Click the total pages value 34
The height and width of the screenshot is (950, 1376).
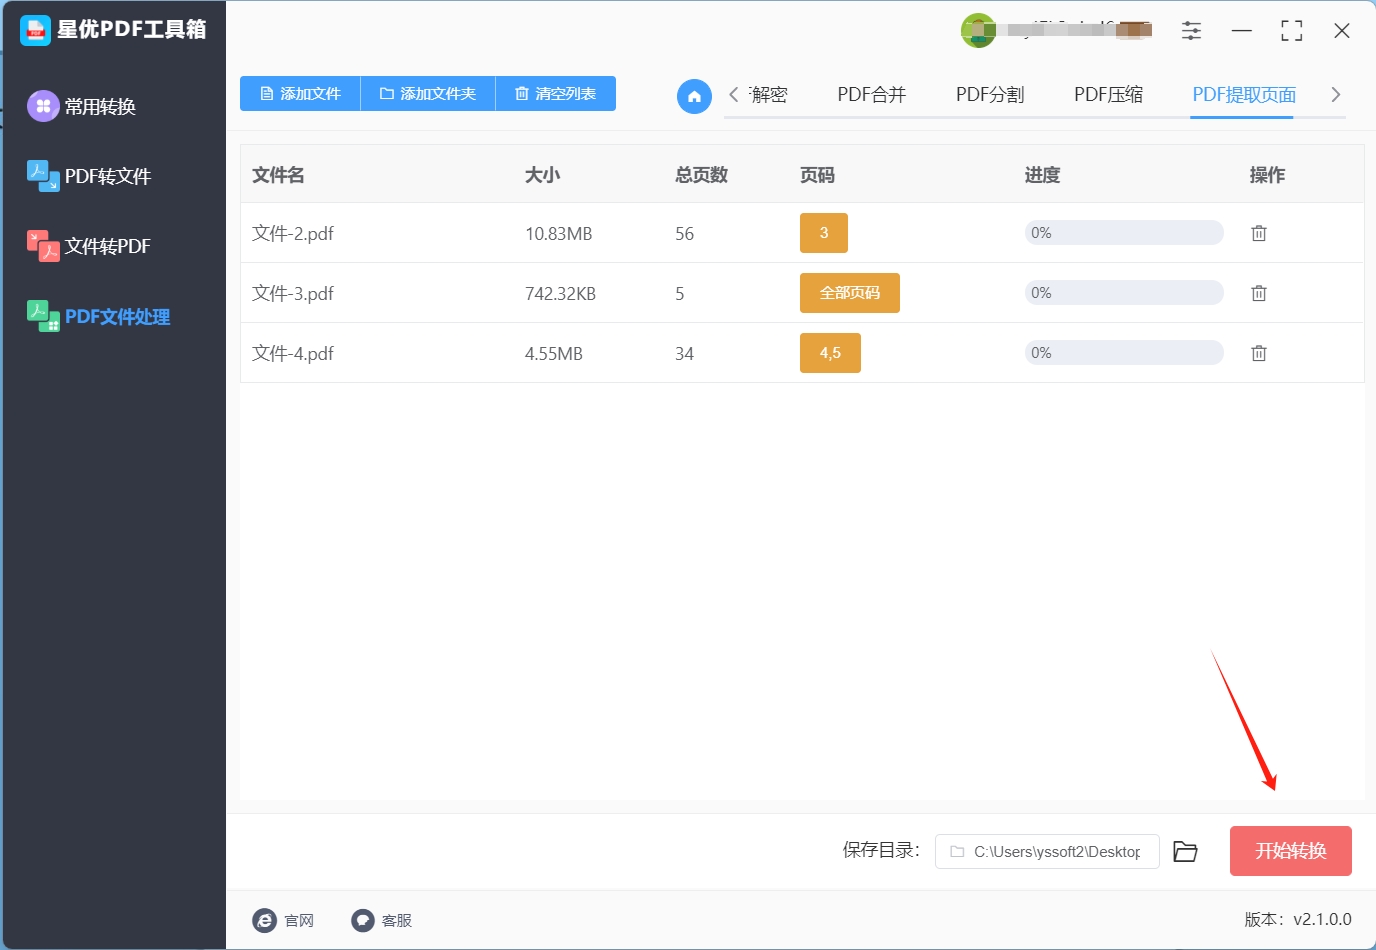pos(684,354)
